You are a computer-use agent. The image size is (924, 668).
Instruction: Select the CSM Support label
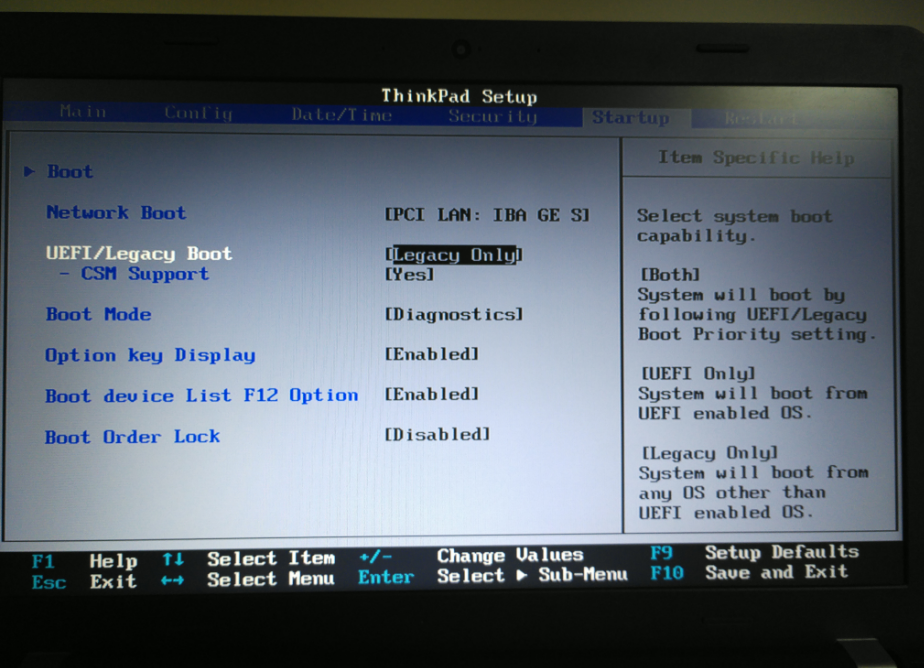[144, 274]
